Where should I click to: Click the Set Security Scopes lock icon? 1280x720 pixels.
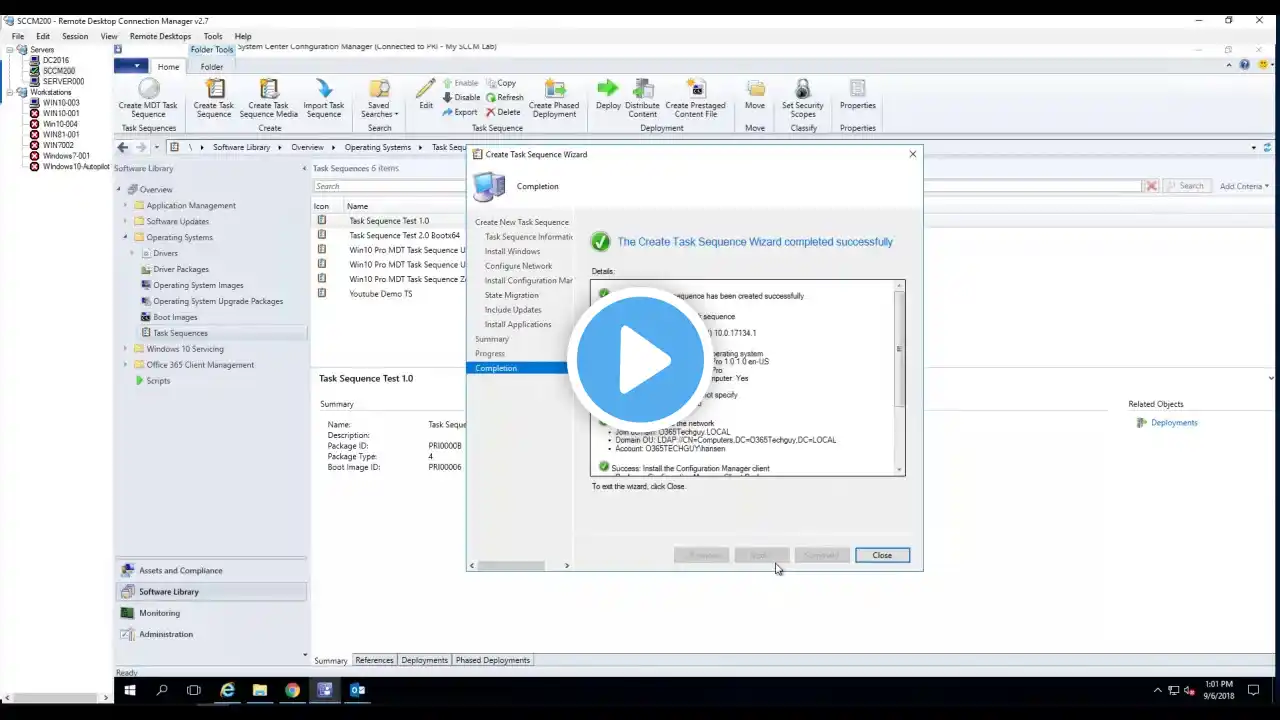pos(802,89)
